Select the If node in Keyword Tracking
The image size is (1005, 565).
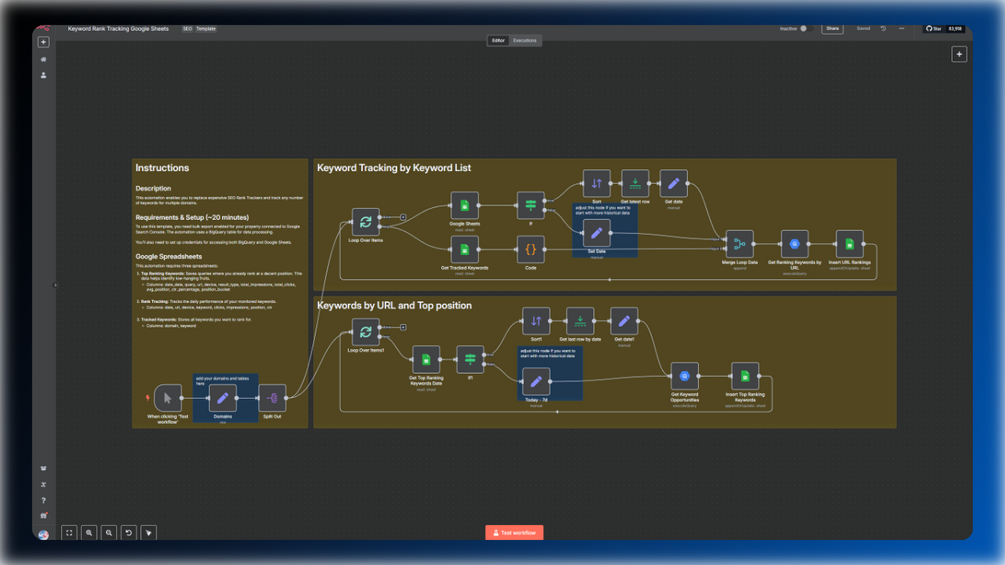pyautogui.click(x=531, y=206)
